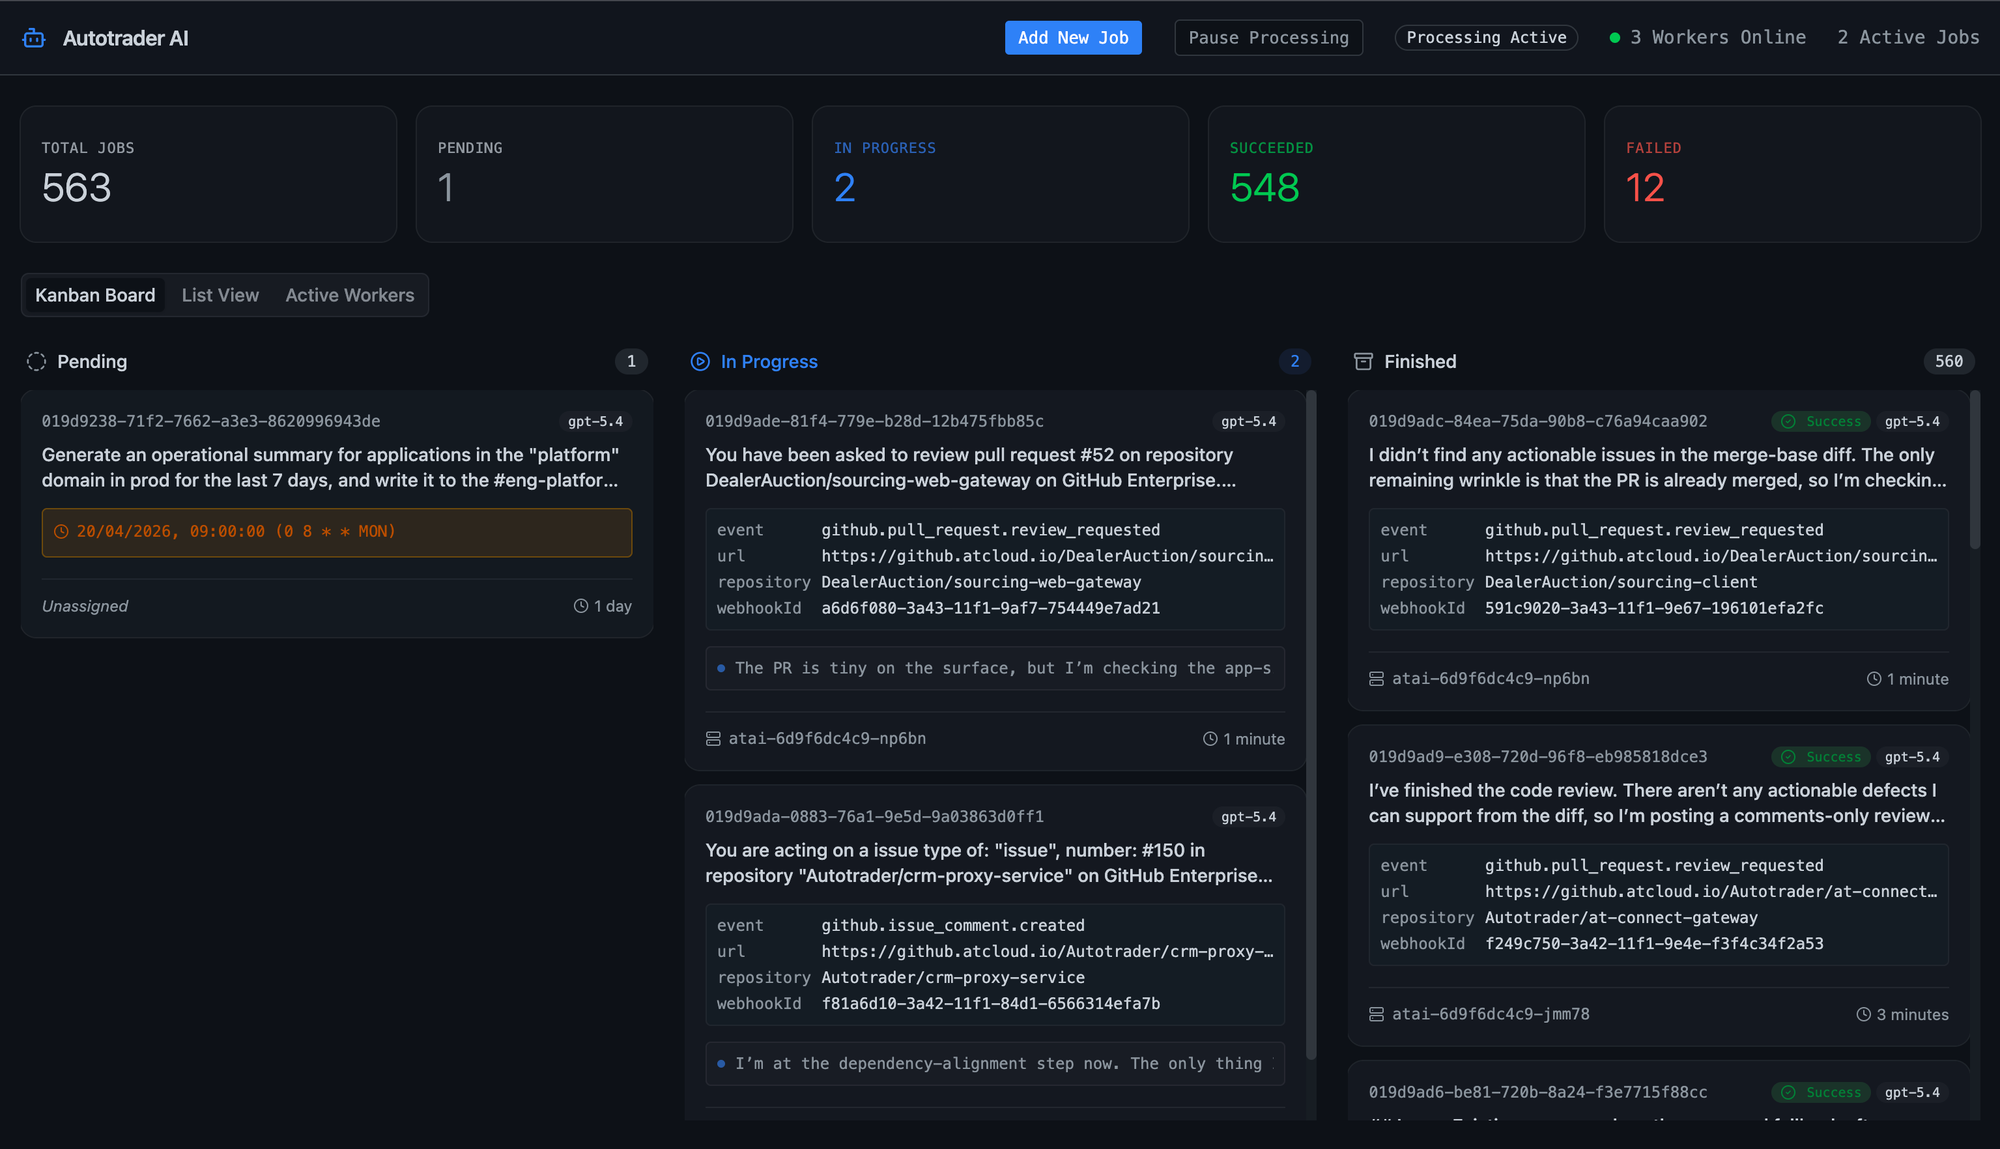Click the Finished column archive box icon
Image resolution: width=2000 pixels, height=1149 pixels.
coord(1363,362)
